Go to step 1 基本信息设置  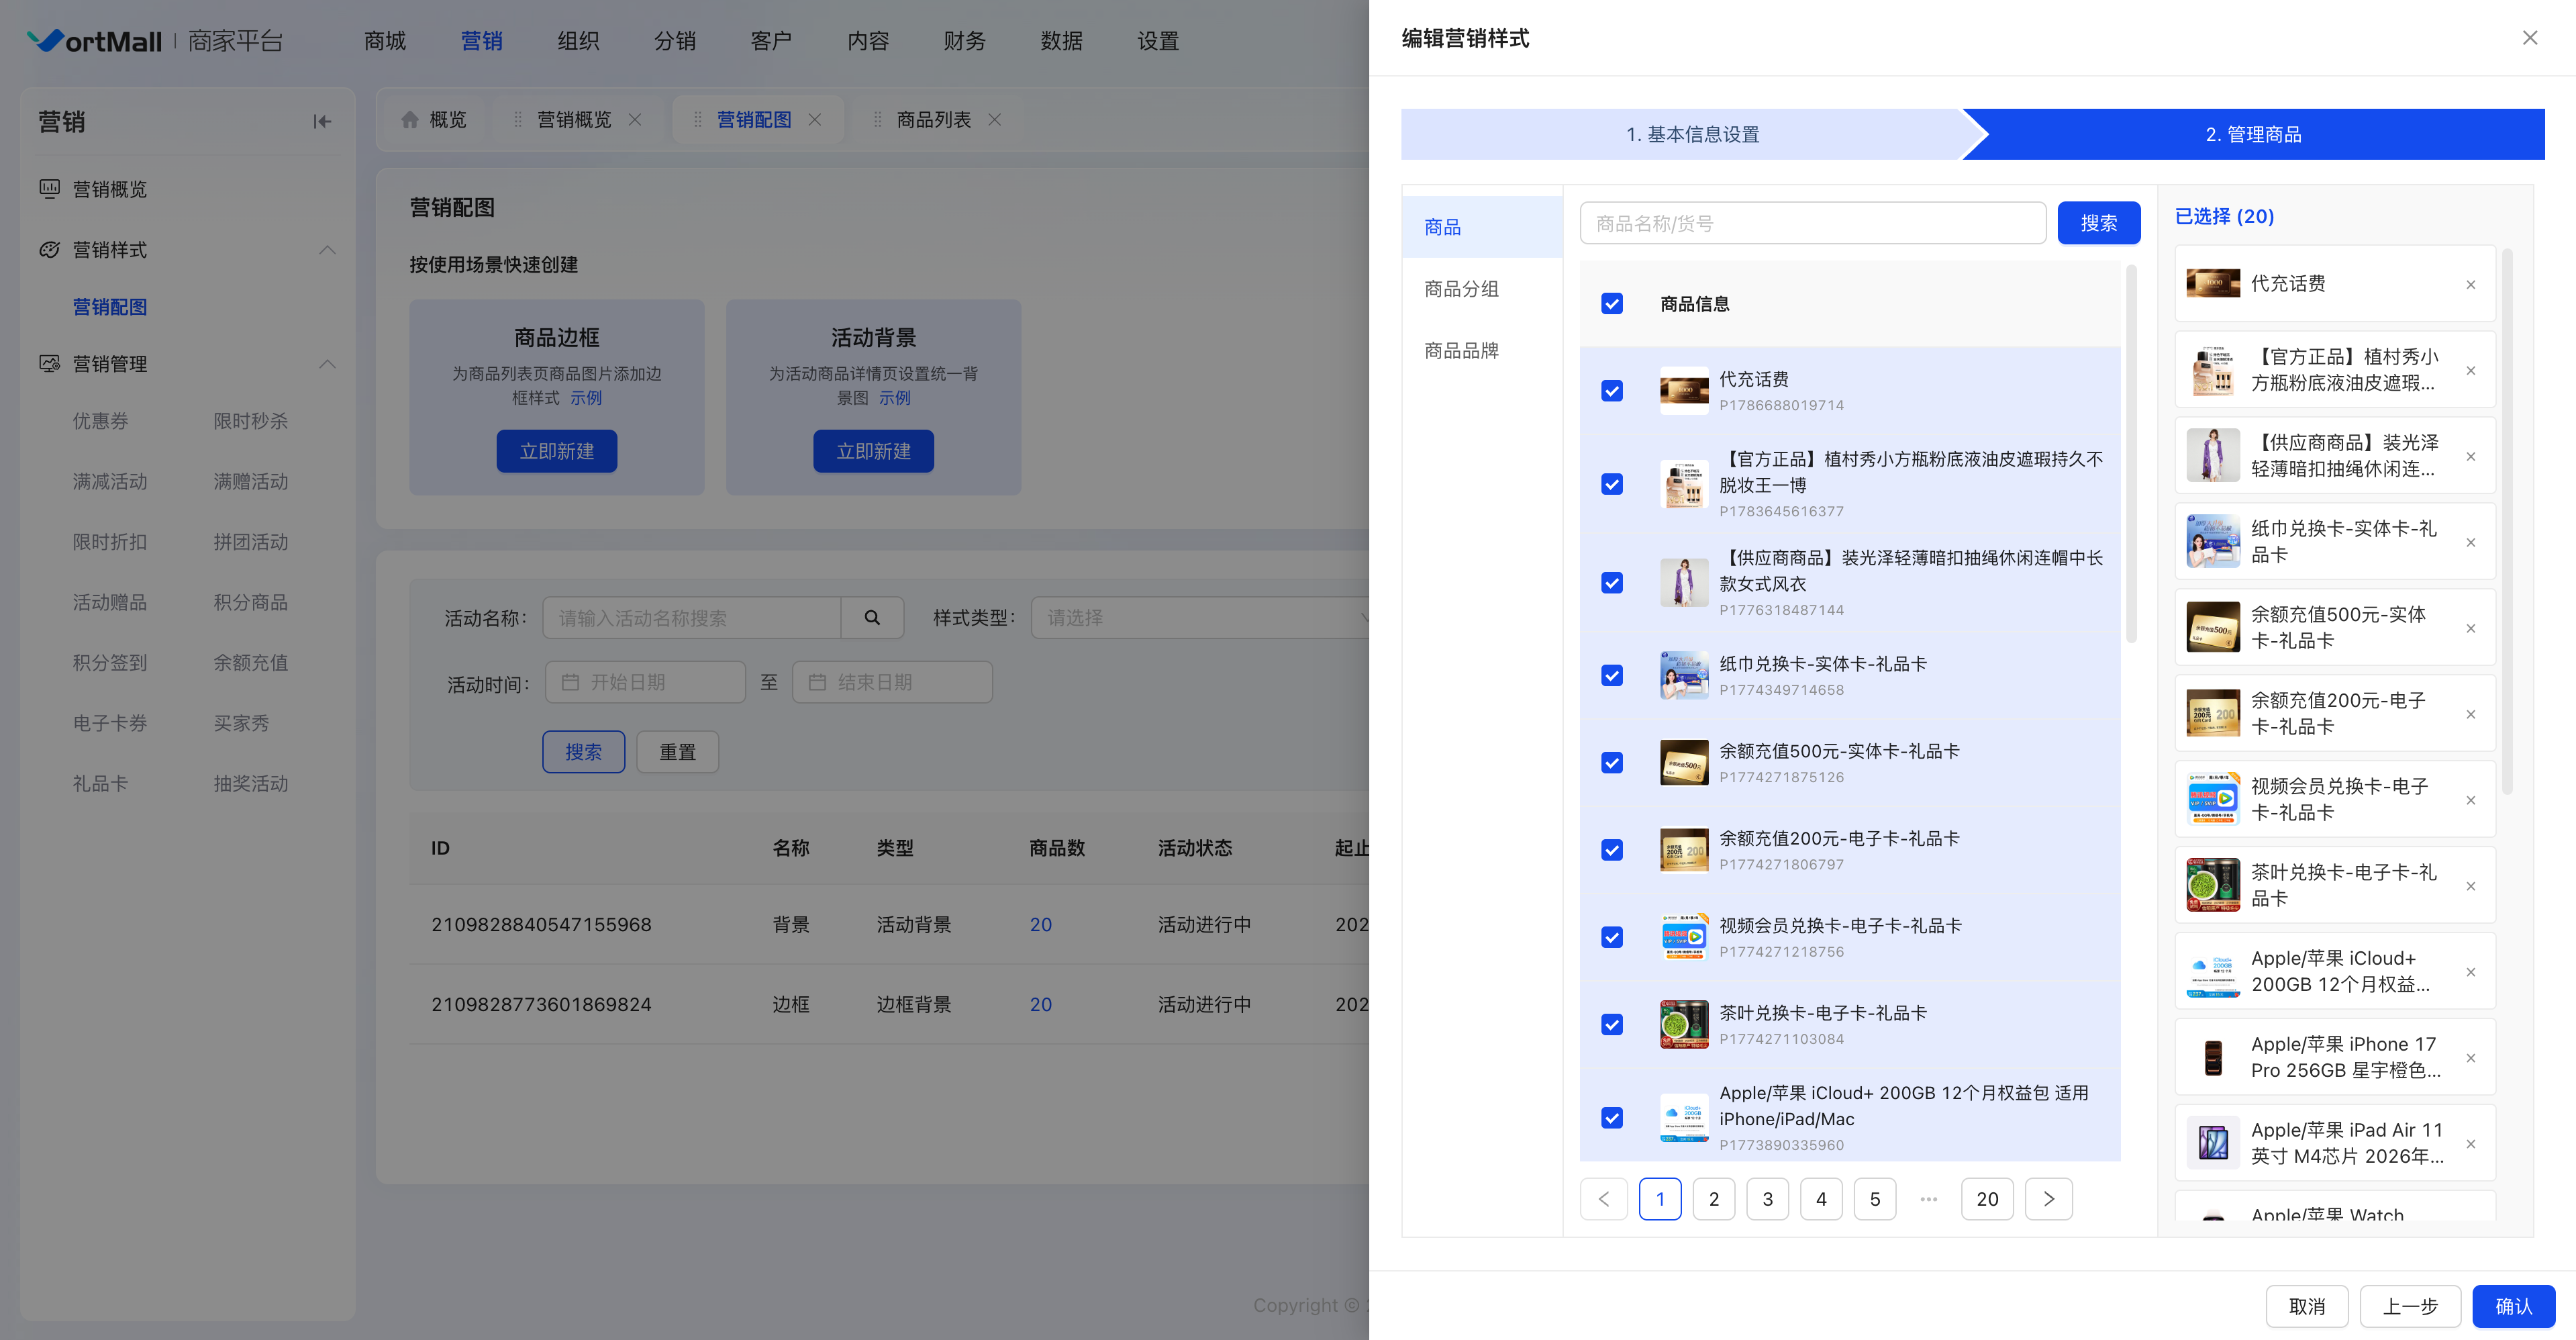click(1692, 134)
